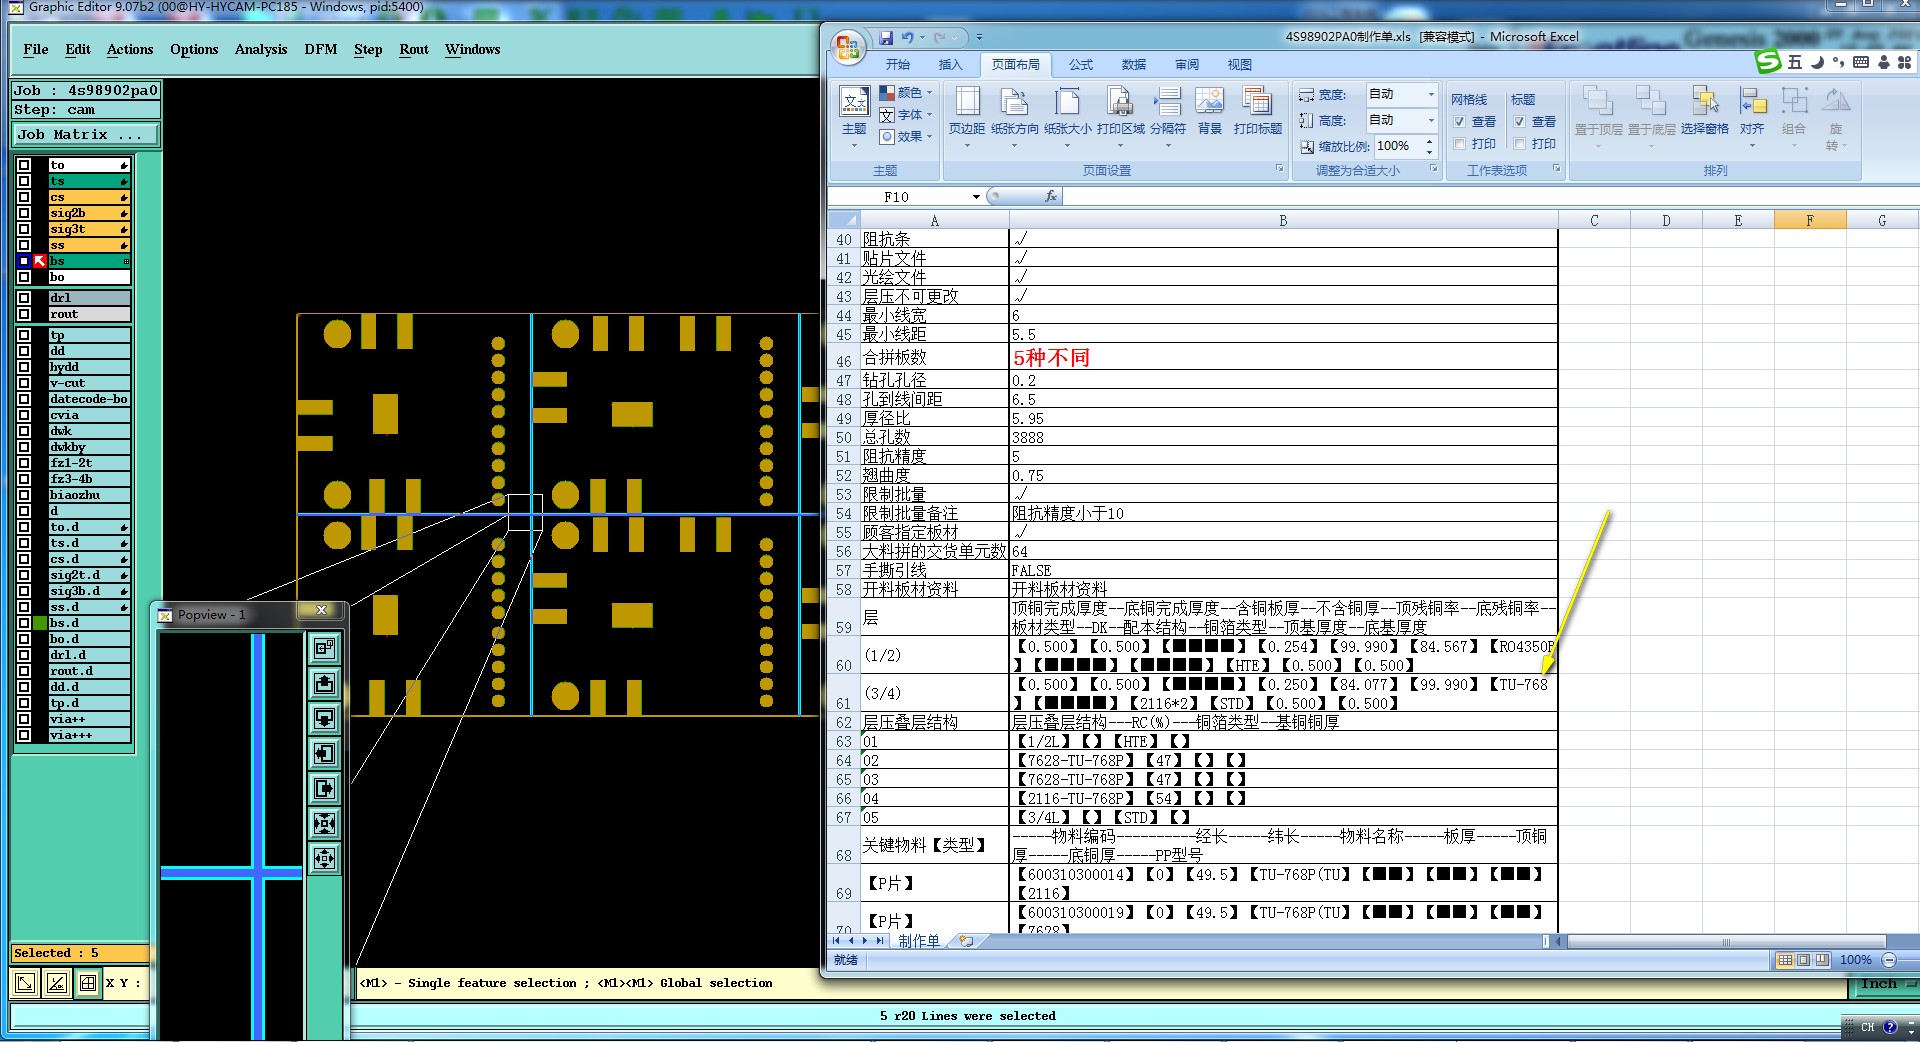Undo last action in Excel
1920x1042 pixels.
pos(907,37)
